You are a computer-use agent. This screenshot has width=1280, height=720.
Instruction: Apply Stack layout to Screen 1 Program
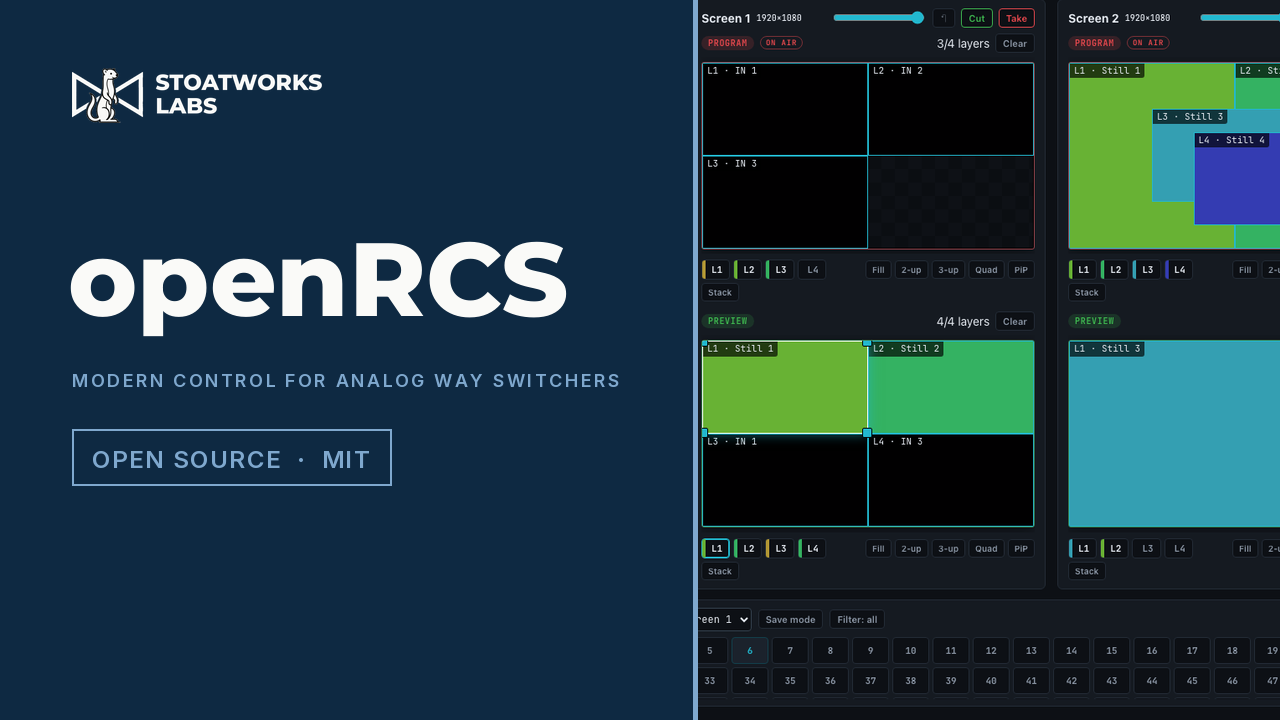click(x=720, y=293)
